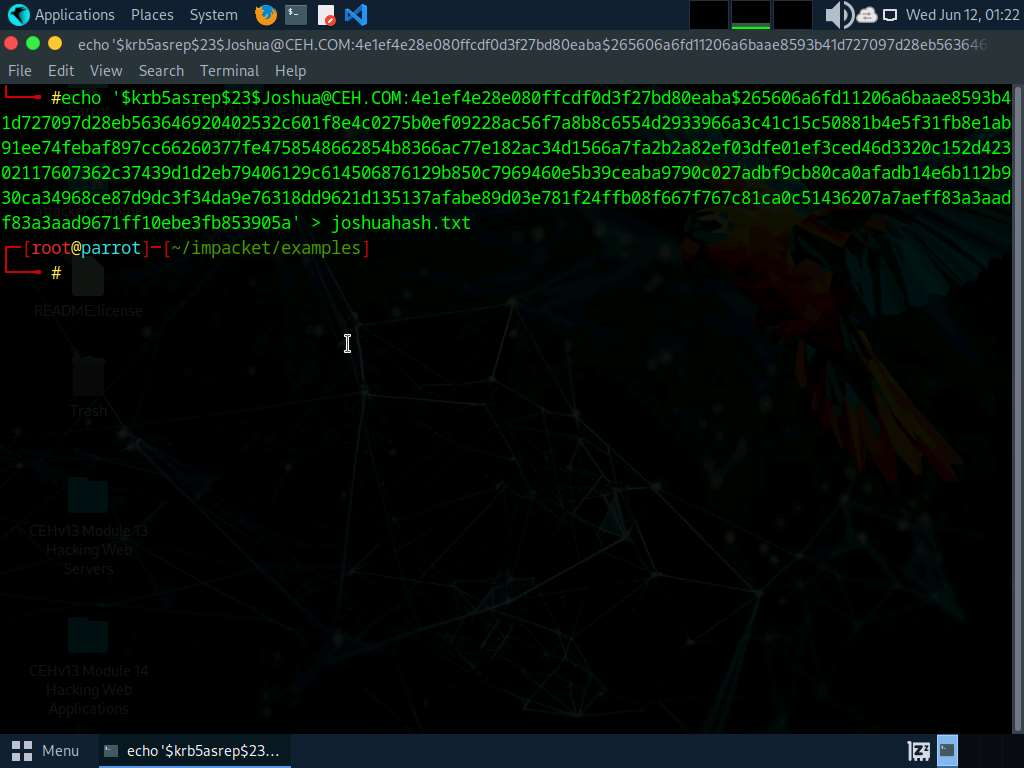
Task: Open the Search menu in terminal
Action: 161,71
